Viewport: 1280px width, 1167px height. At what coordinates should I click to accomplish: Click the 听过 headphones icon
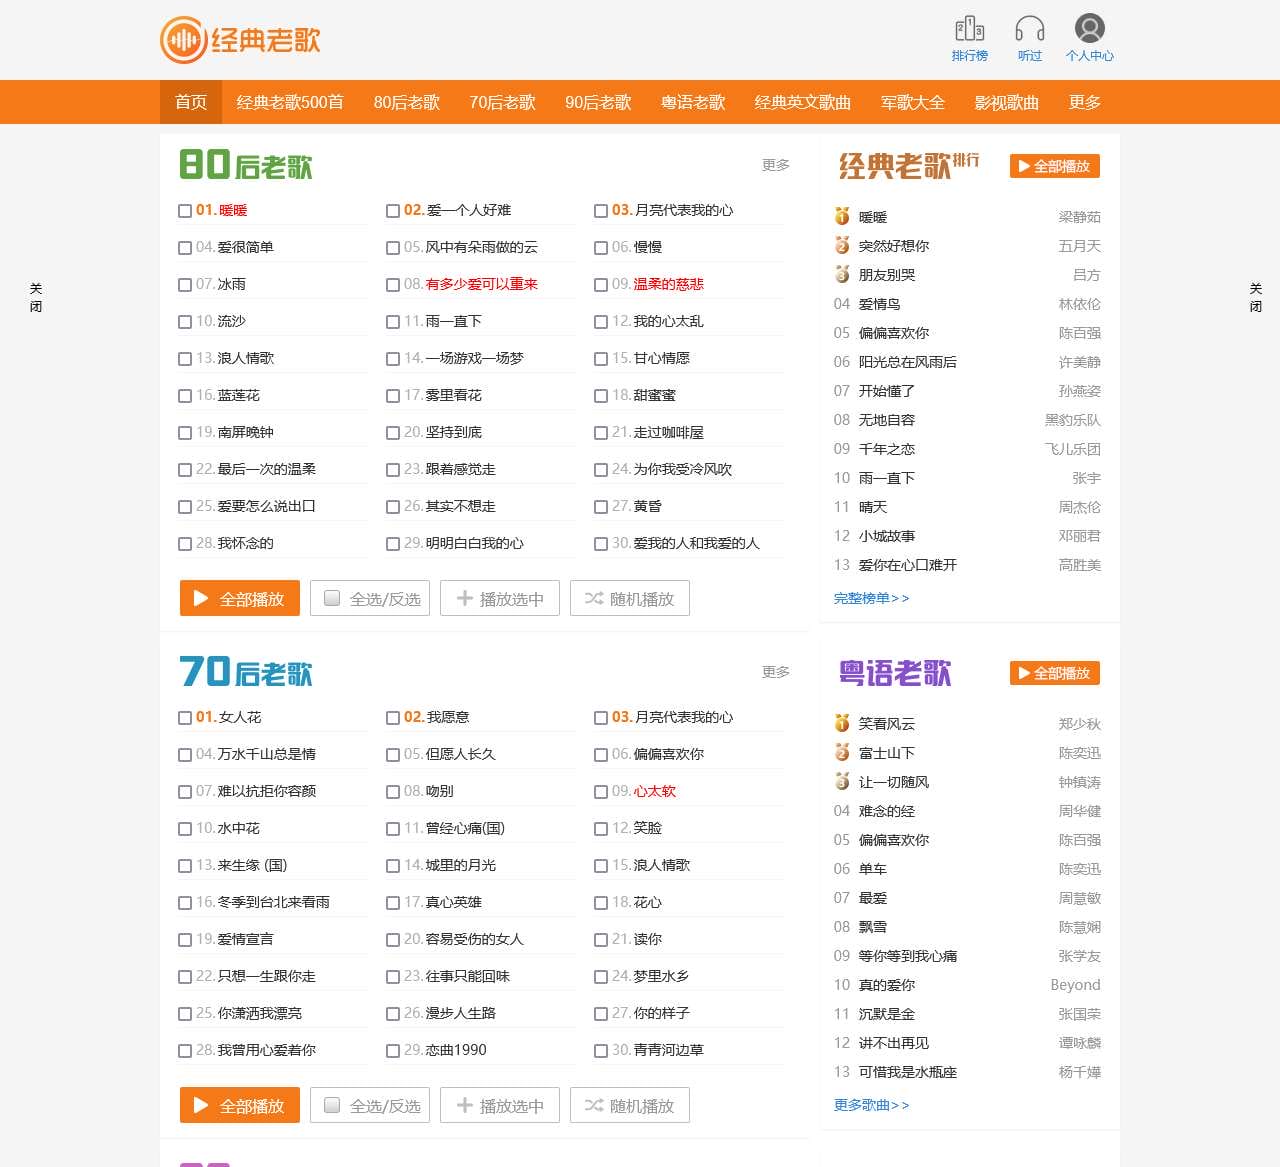coord(1029,36)
